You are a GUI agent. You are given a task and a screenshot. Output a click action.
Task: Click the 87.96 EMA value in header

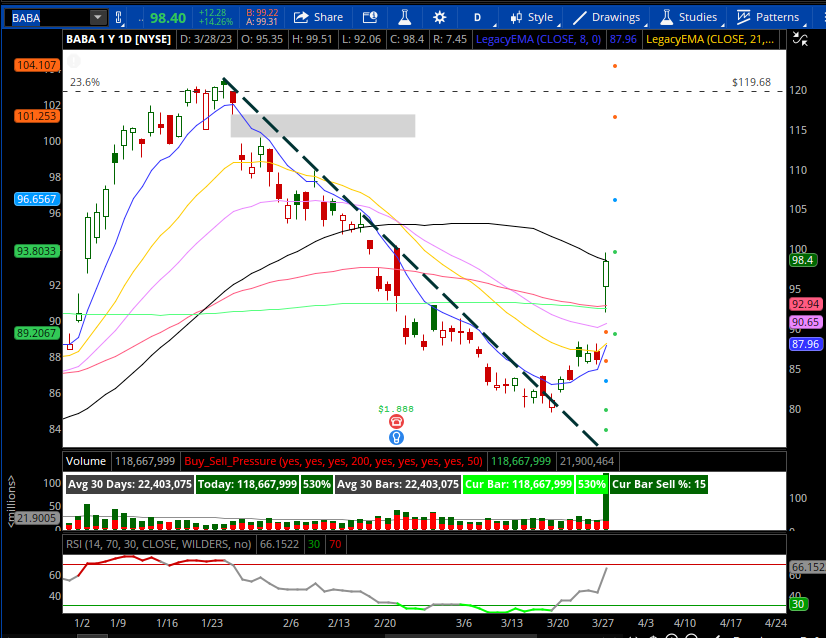coord(623,39)
